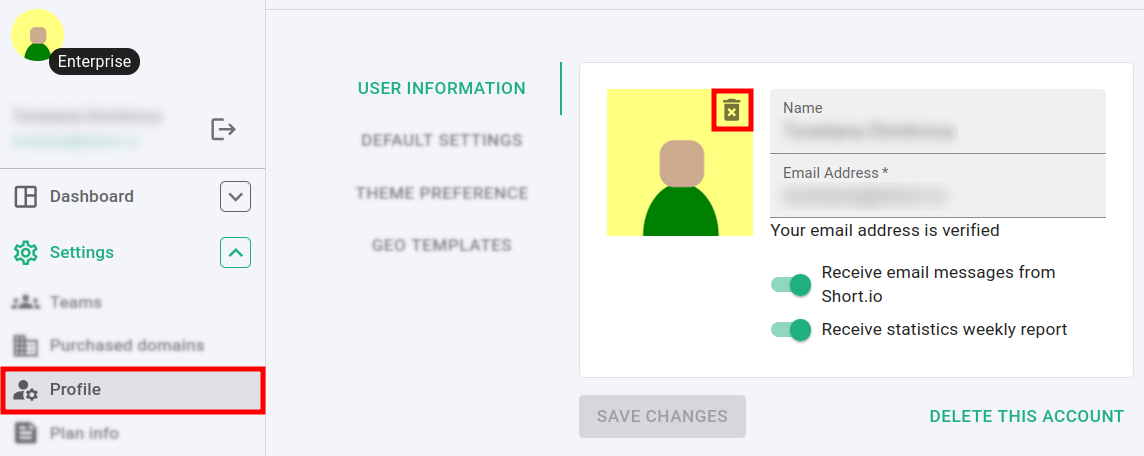Viewport: 1144px width, 456px height.
Task: Open the Default Settings tab
Action: [442, 140]
